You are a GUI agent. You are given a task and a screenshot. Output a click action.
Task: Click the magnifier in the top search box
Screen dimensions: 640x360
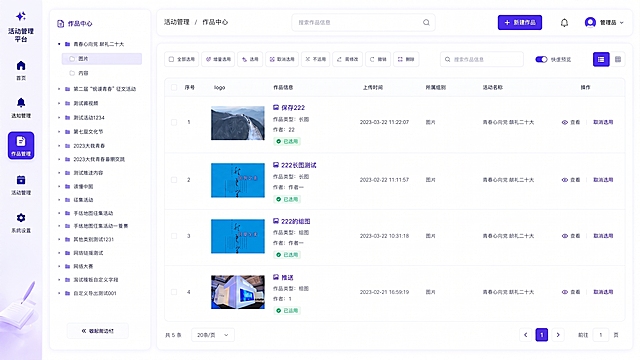tap(426, 22)
